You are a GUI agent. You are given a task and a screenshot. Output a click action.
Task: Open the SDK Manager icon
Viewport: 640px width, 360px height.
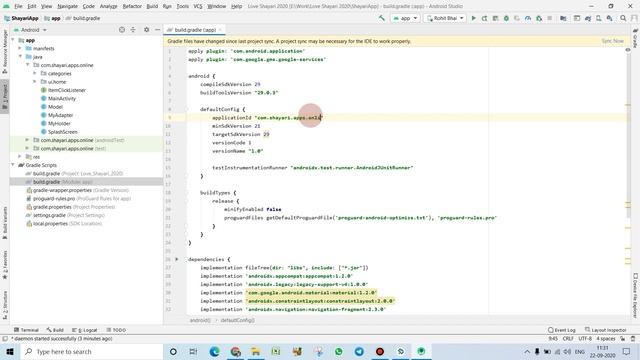tap(609, 18)
